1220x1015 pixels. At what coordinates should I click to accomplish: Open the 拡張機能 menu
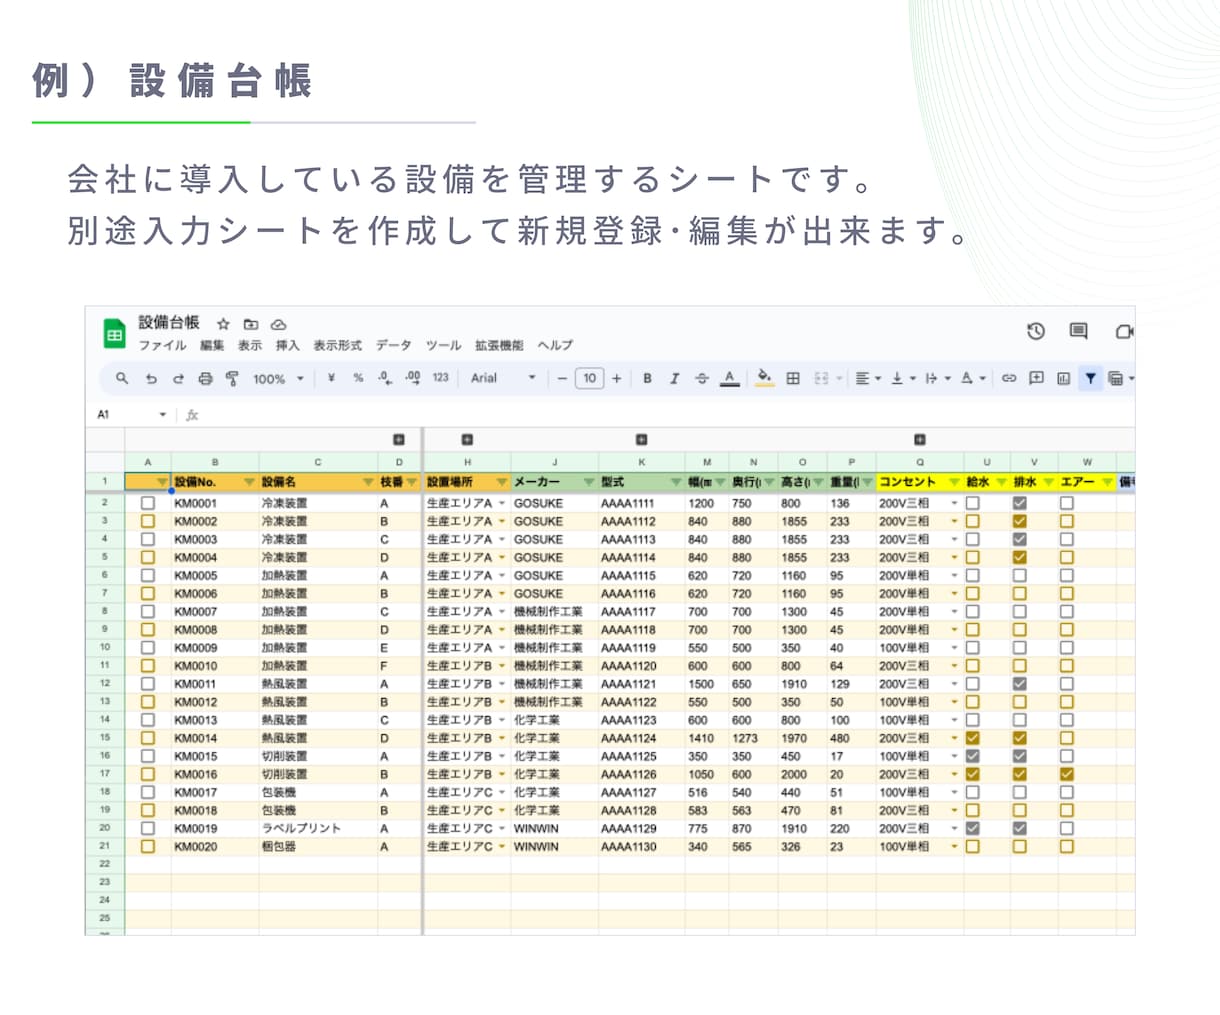click(499, 345)
